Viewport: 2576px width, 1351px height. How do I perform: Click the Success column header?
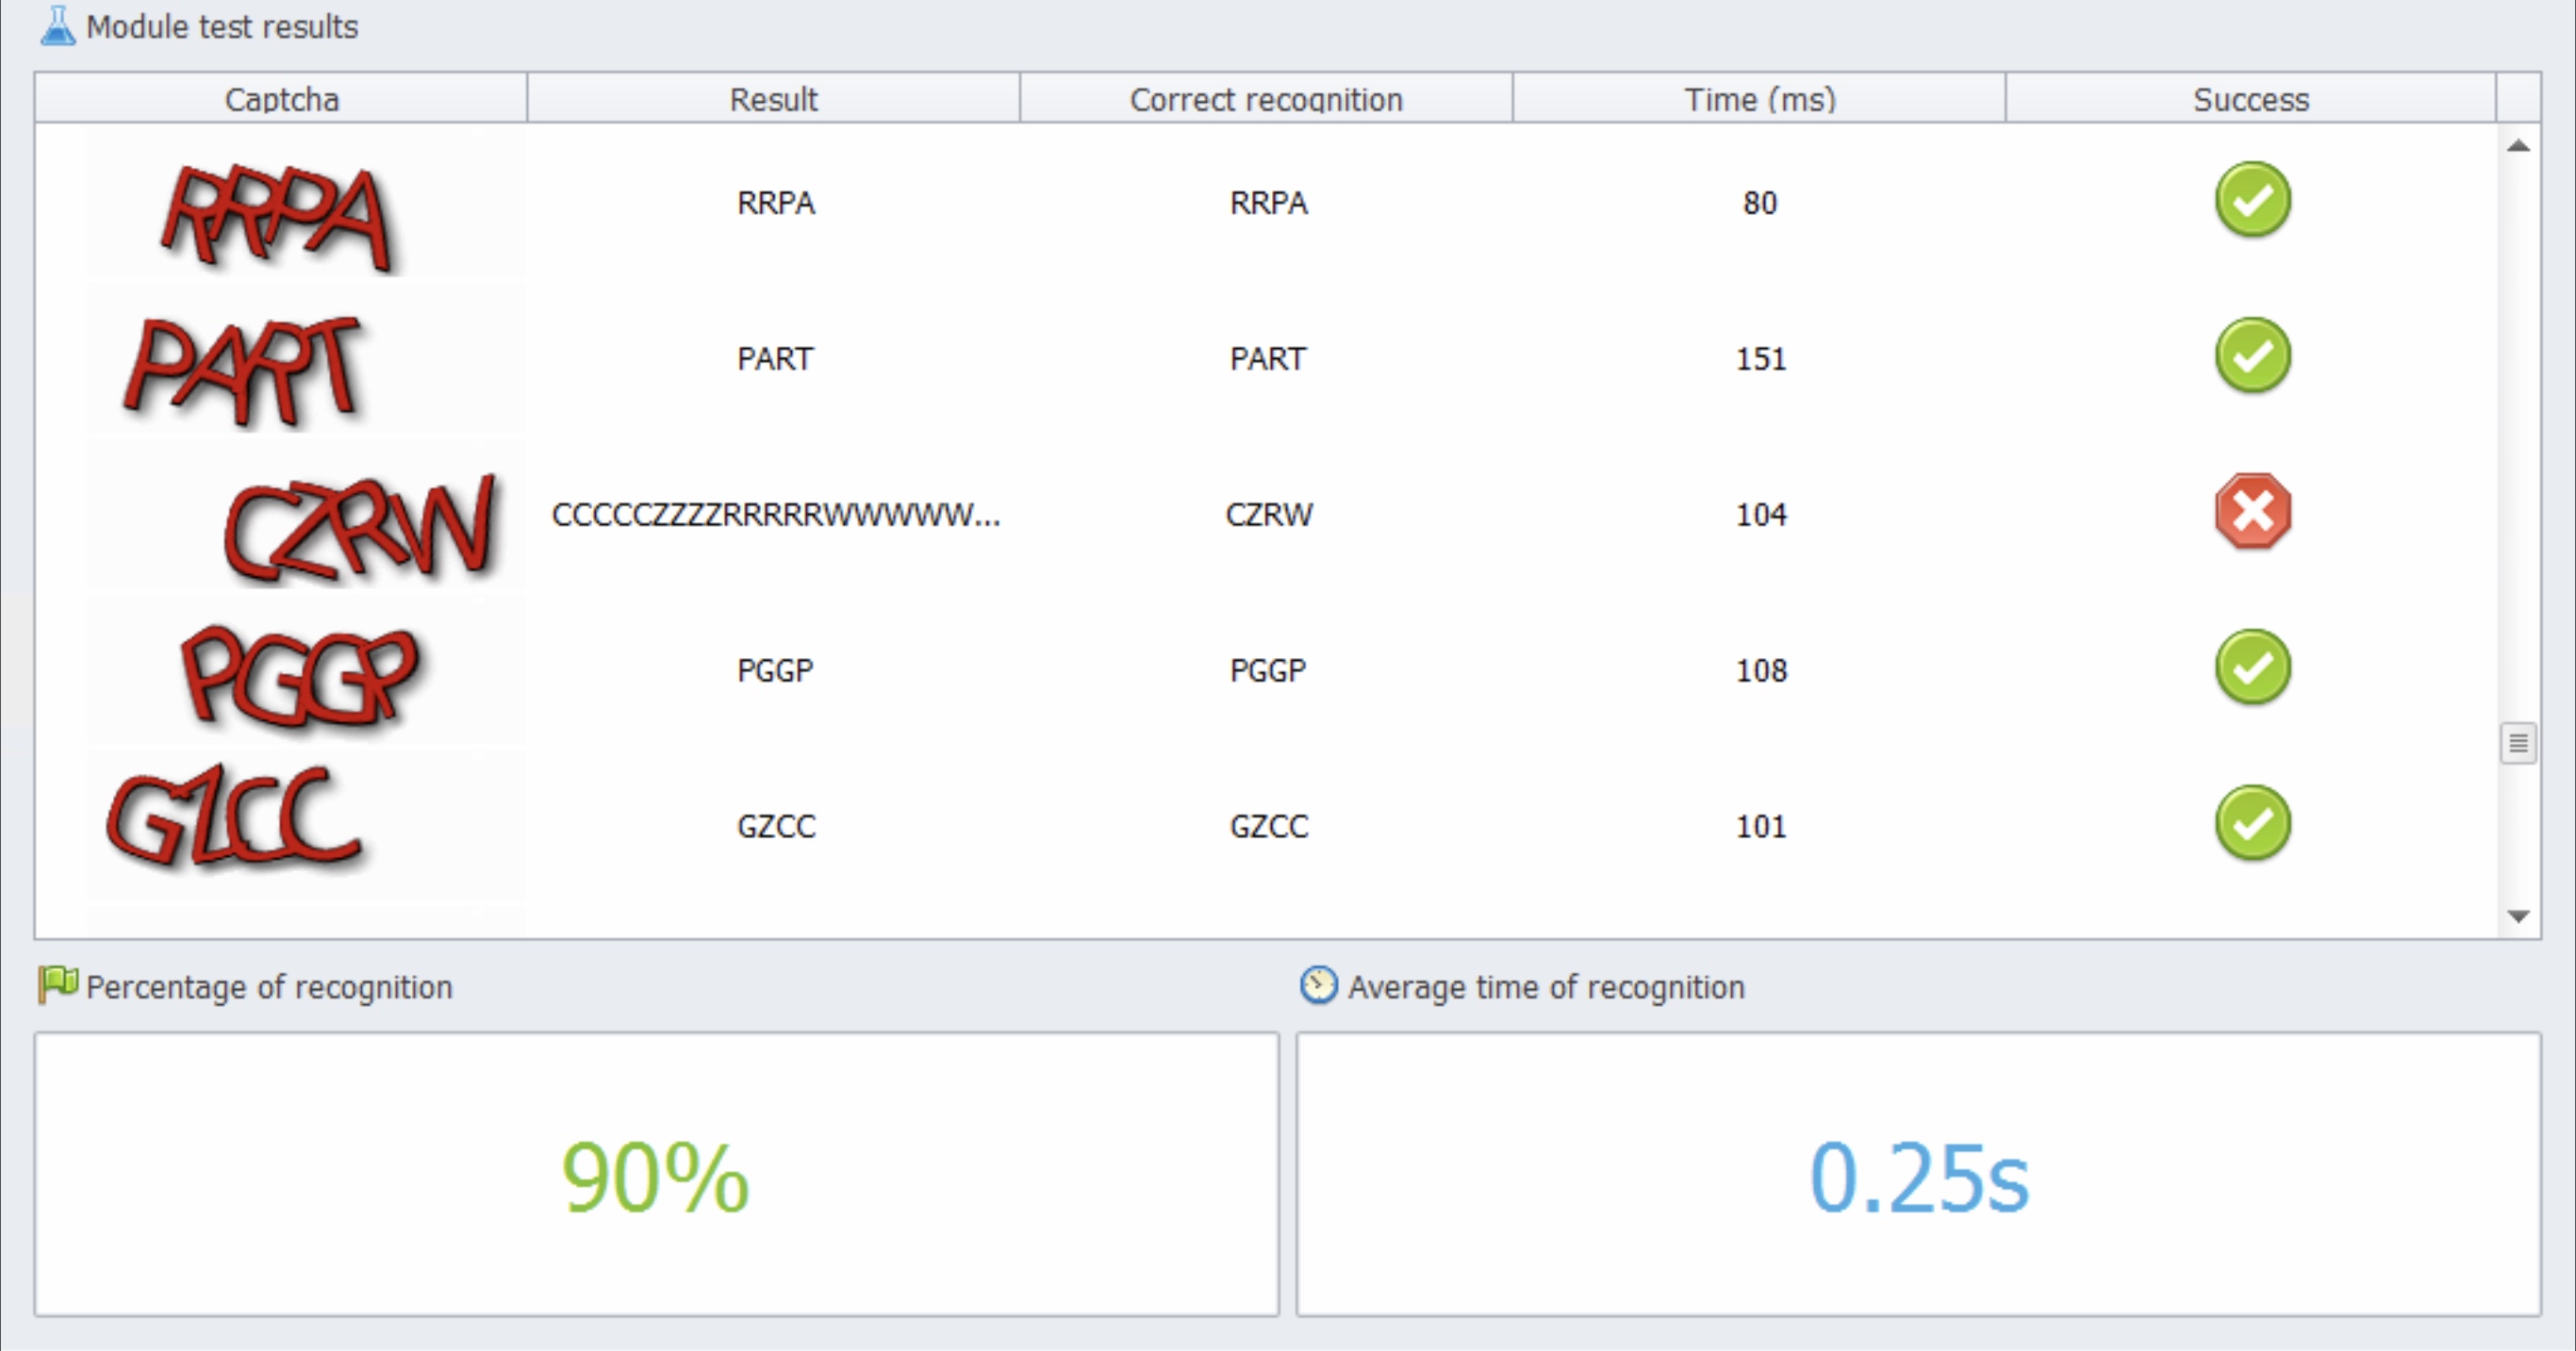[x=2250, y=99]
